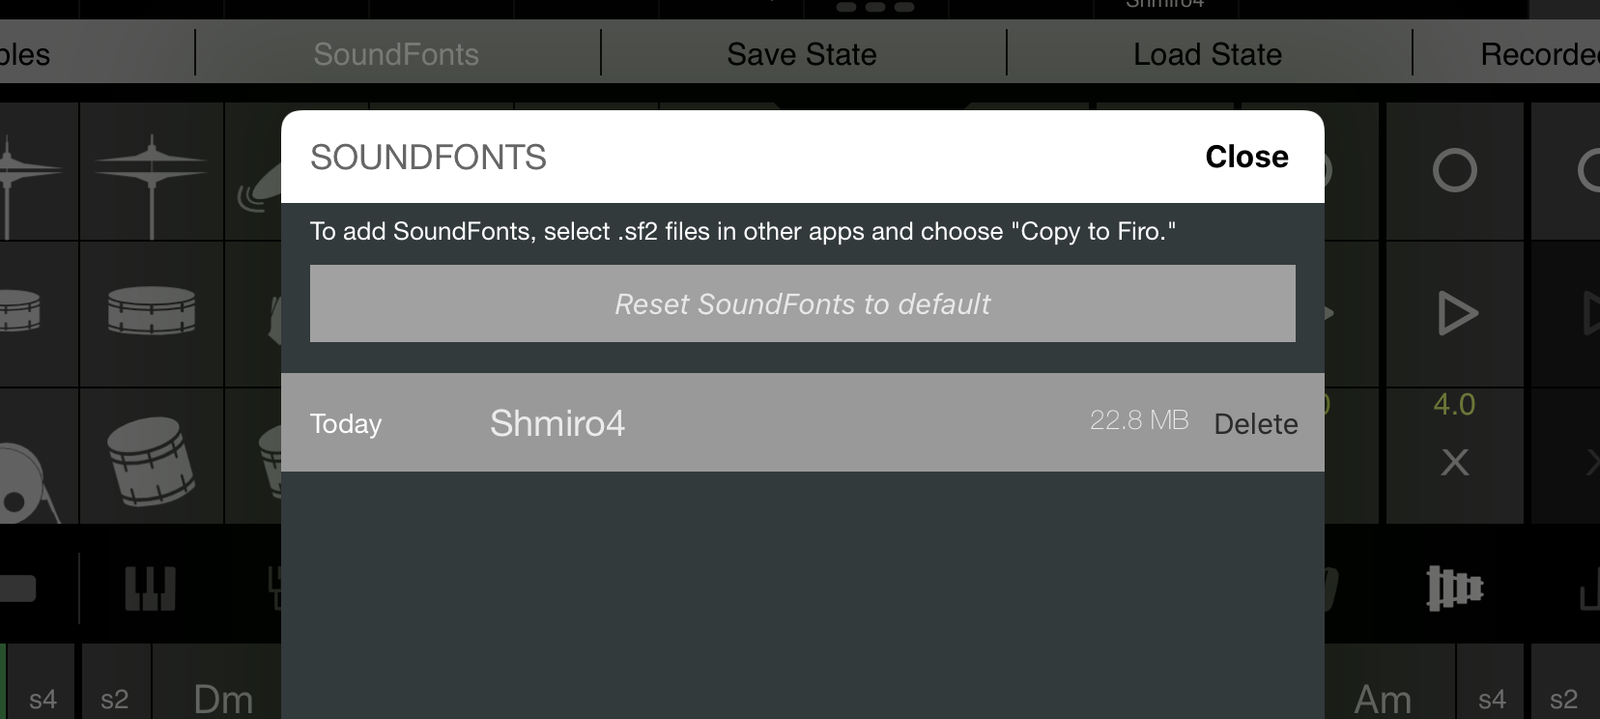Viewport: 1600px width, 719px height.
Task: Open the vibraphone instrument icon
Action: tap(1454, 587)
